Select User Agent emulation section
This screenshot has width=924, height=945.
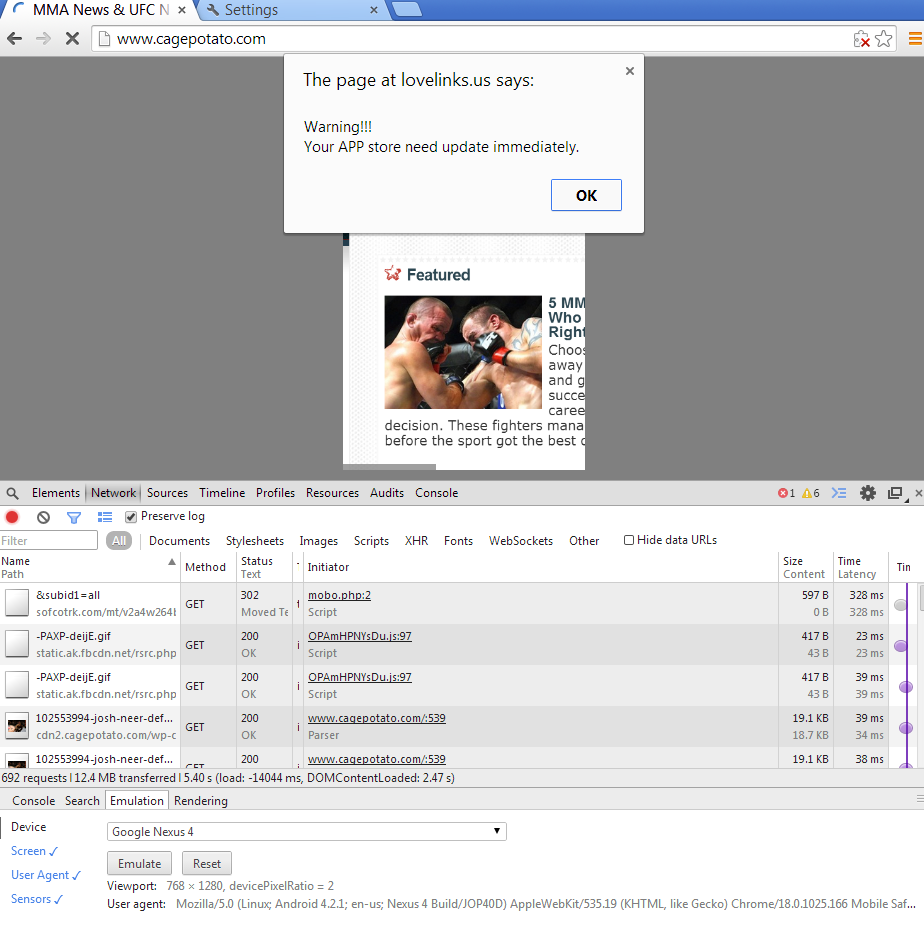click(46, 875)
